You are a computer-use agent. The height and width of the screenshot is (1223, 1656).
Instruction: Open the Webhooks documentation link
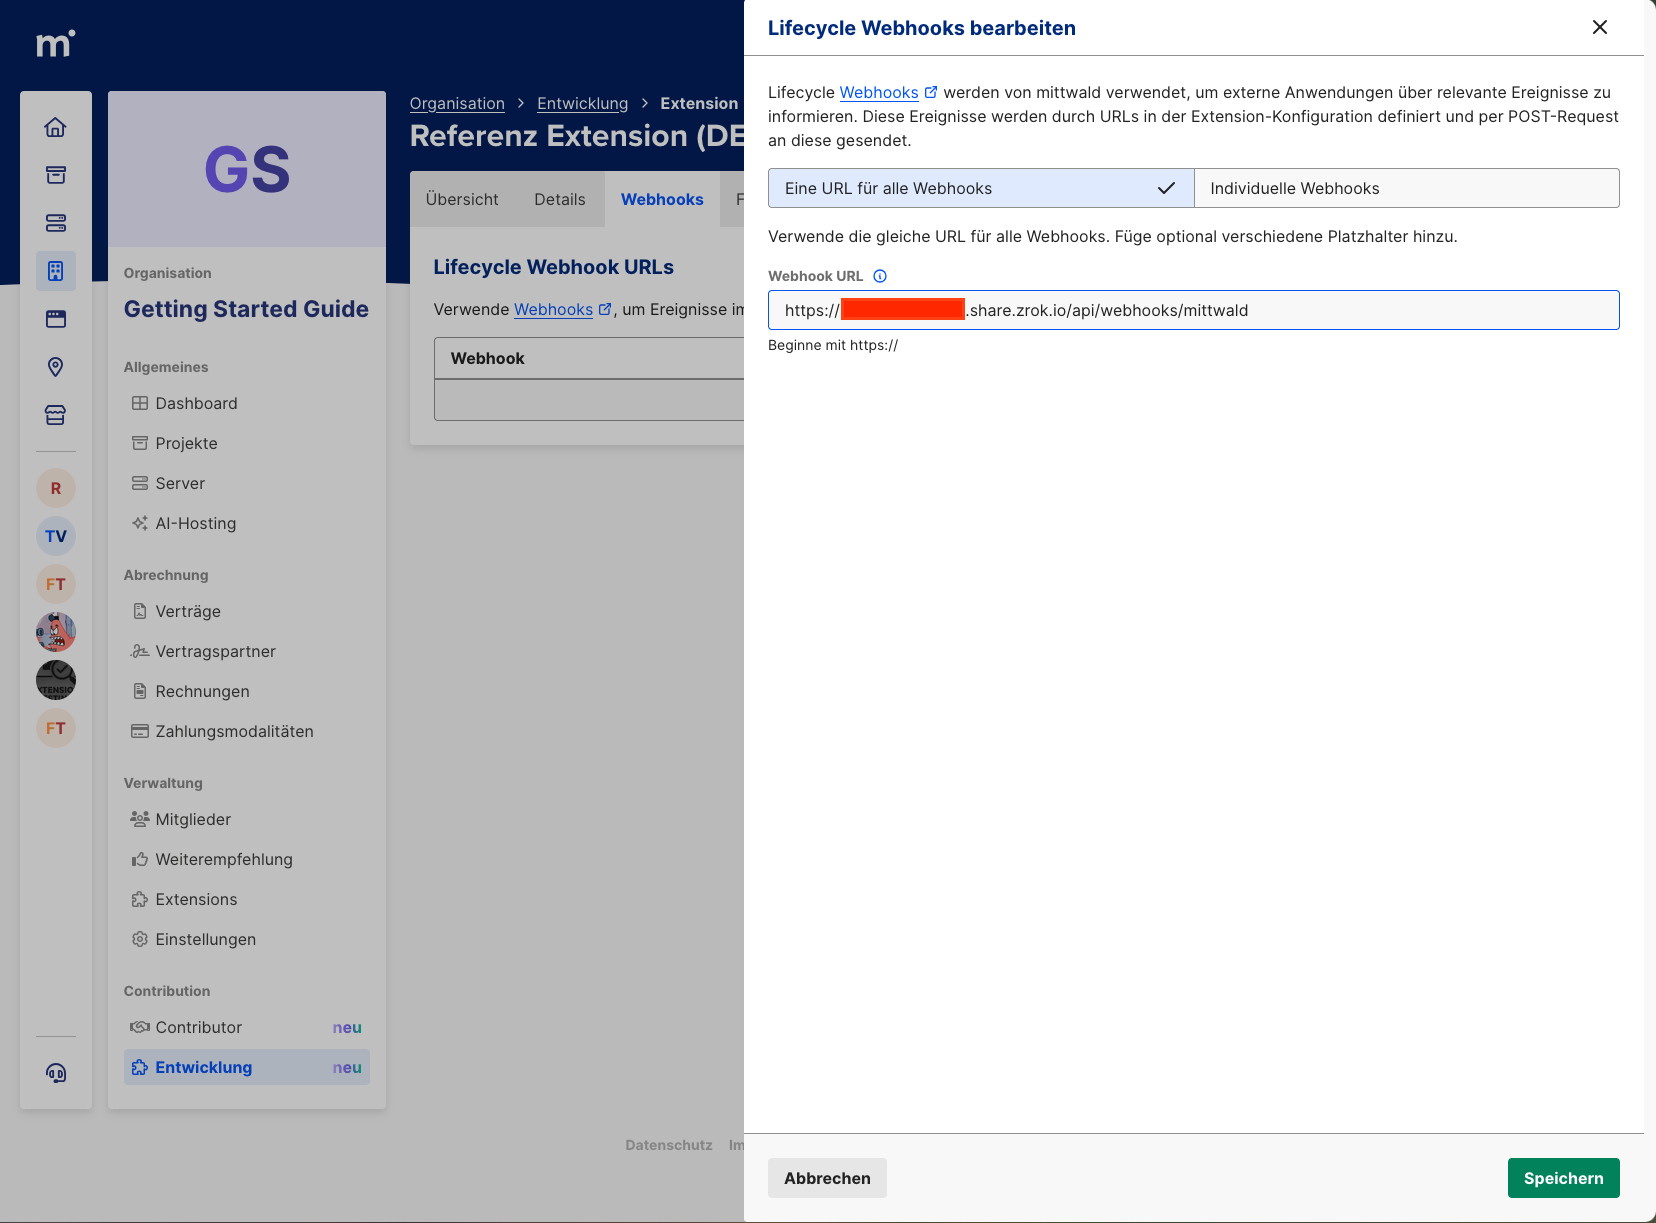point(878,92)
